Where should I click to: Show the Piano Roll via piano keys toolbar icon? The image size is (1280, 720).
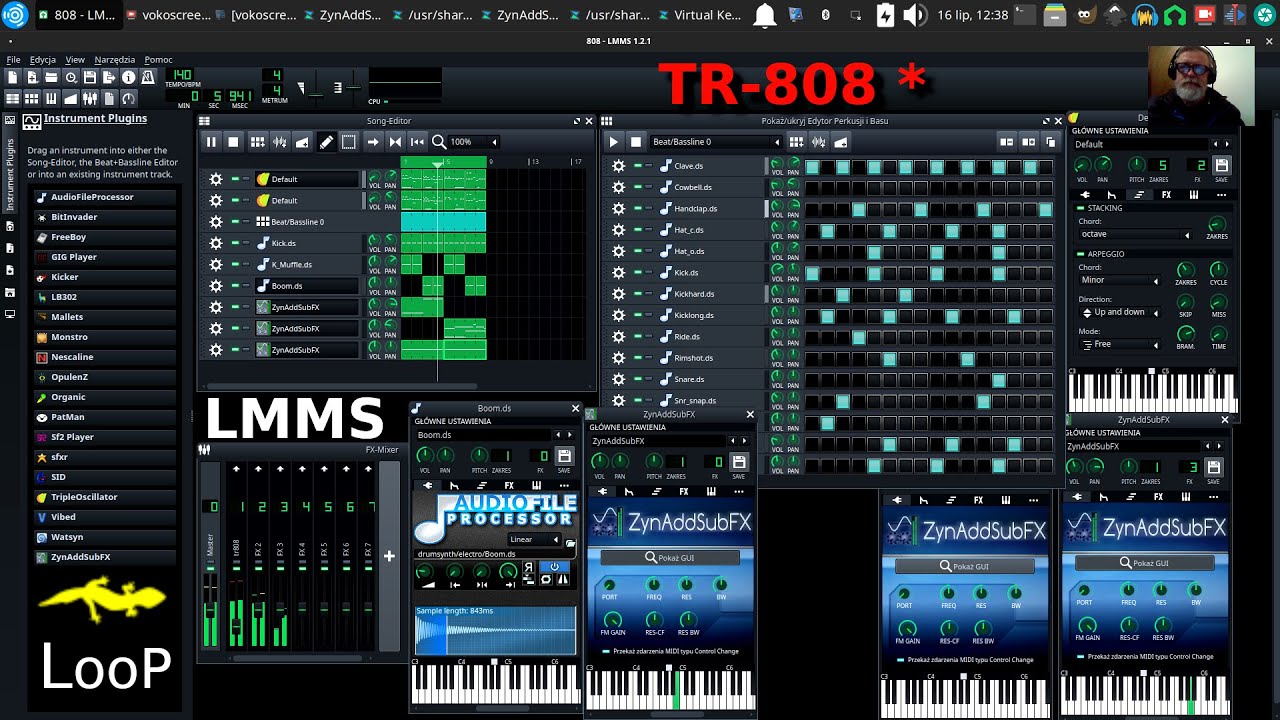coord(51,98)
